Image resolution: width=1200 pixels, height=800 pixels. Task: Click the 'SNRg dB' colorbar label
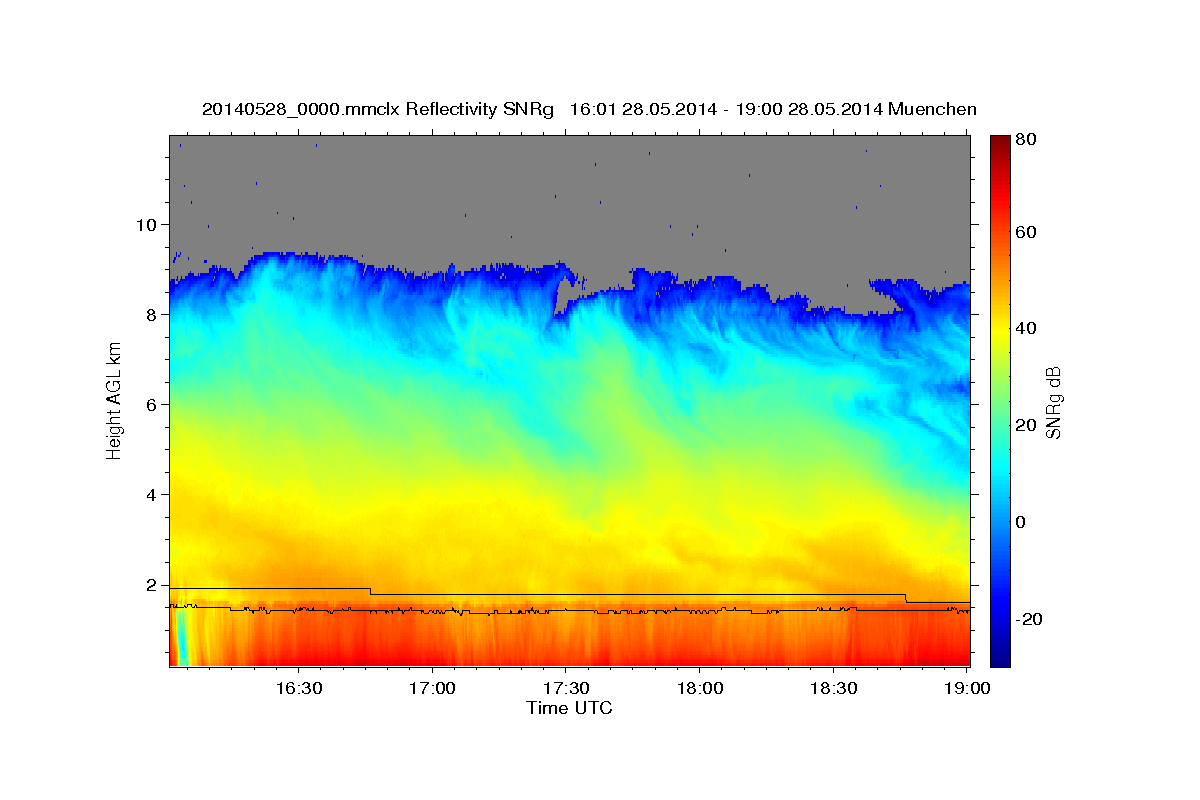click(1052, 402)
